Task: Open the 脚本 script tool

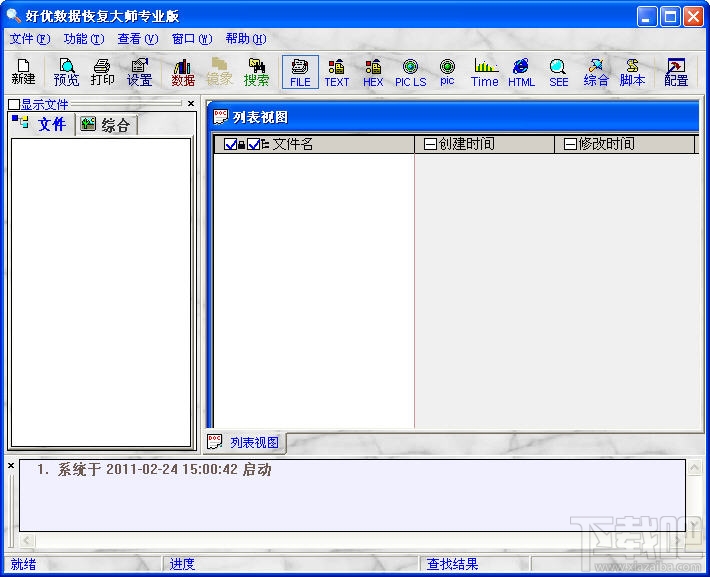Action: point(632,72)
